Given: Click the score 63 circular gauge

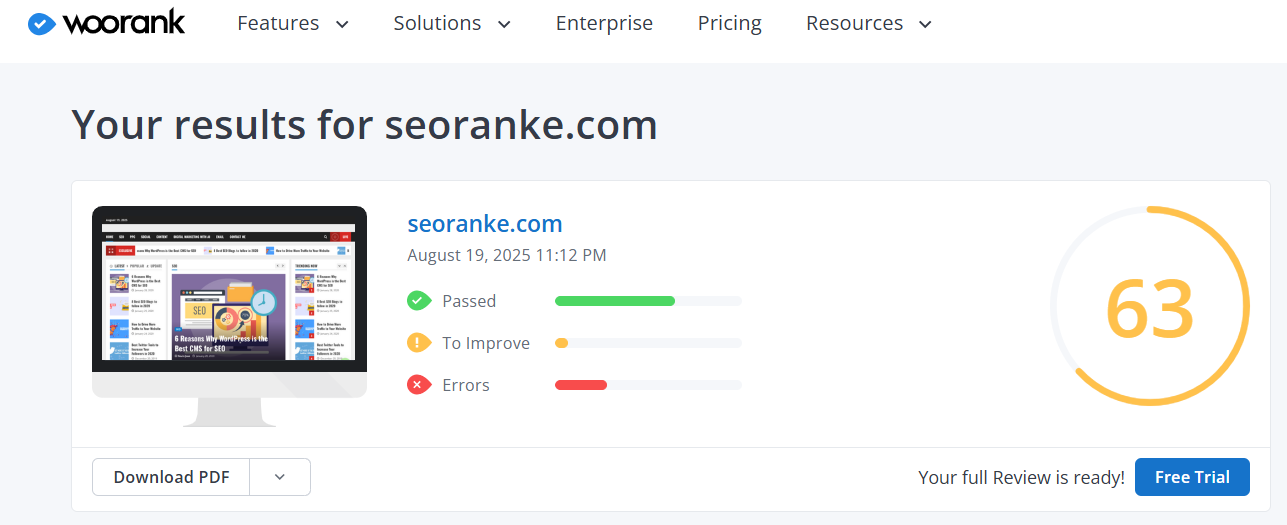Looking at the screenshot, I should point(1149,306).
